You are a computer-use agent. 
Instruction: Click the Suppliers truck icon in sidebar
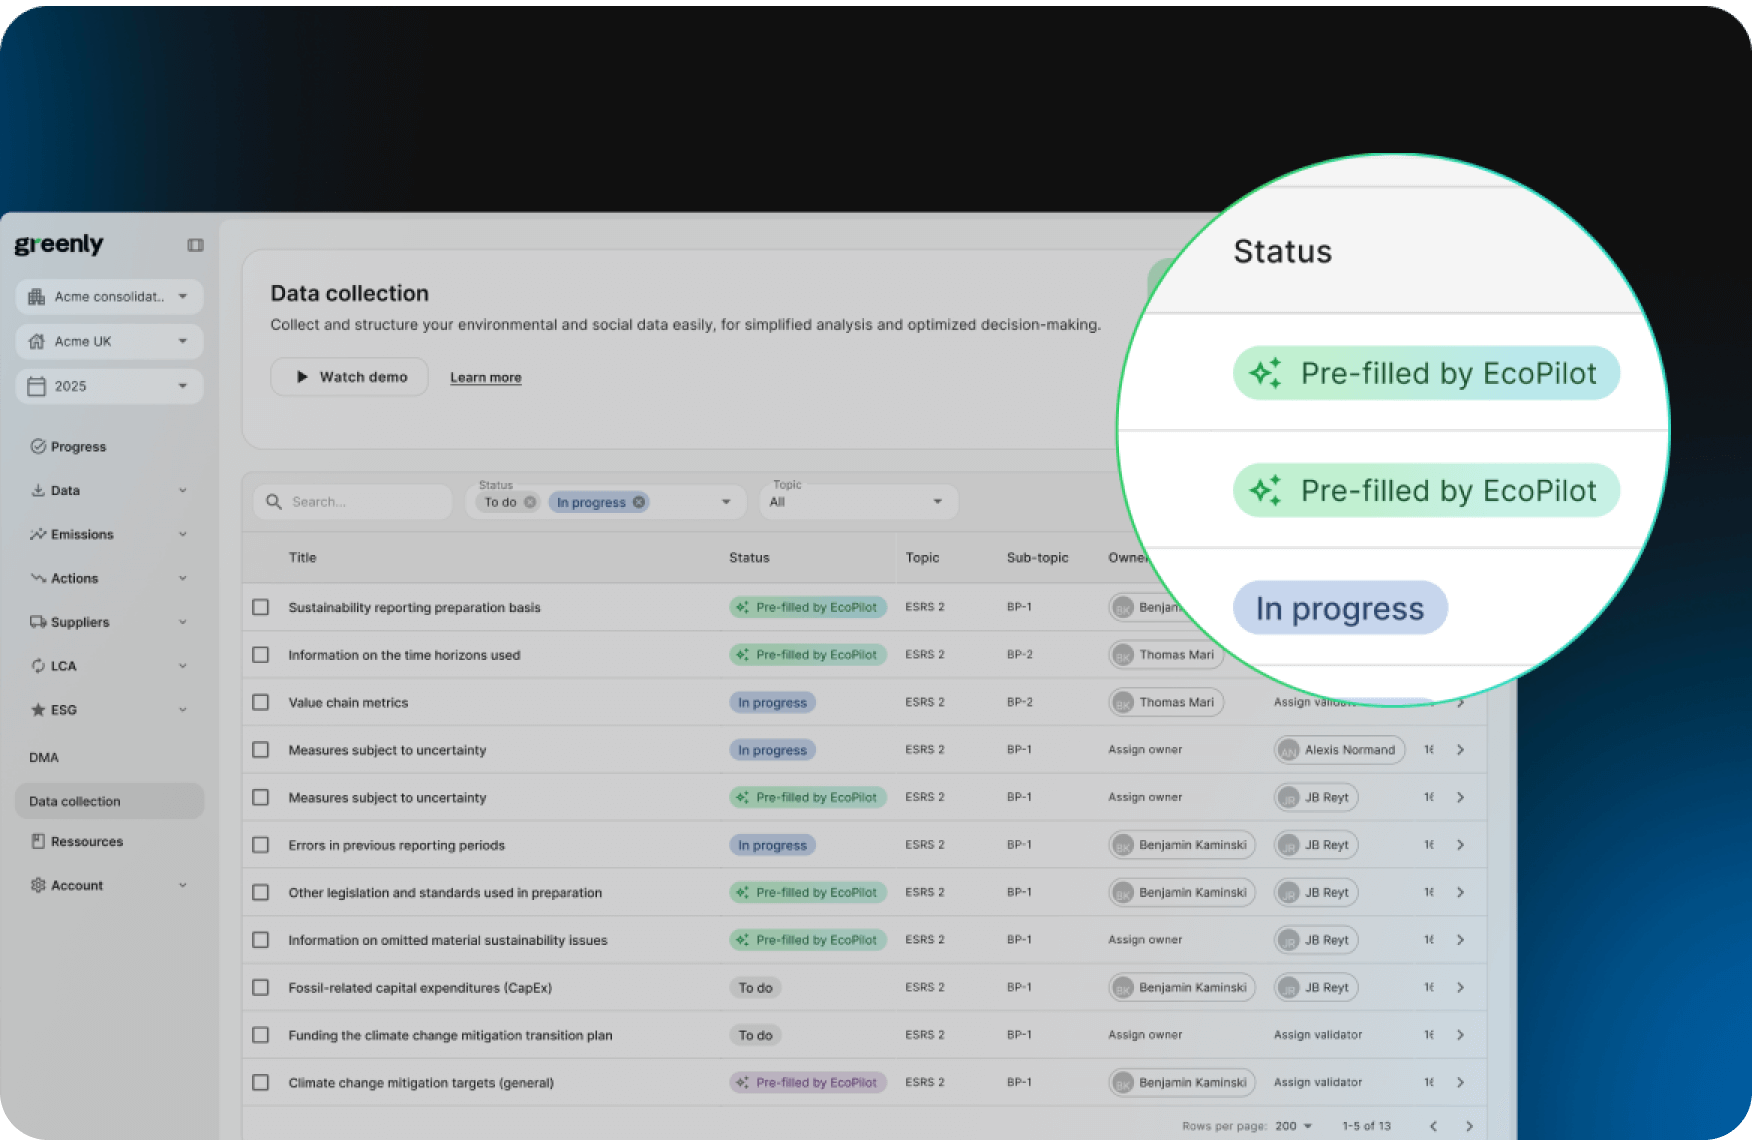[x=38, y=622]
